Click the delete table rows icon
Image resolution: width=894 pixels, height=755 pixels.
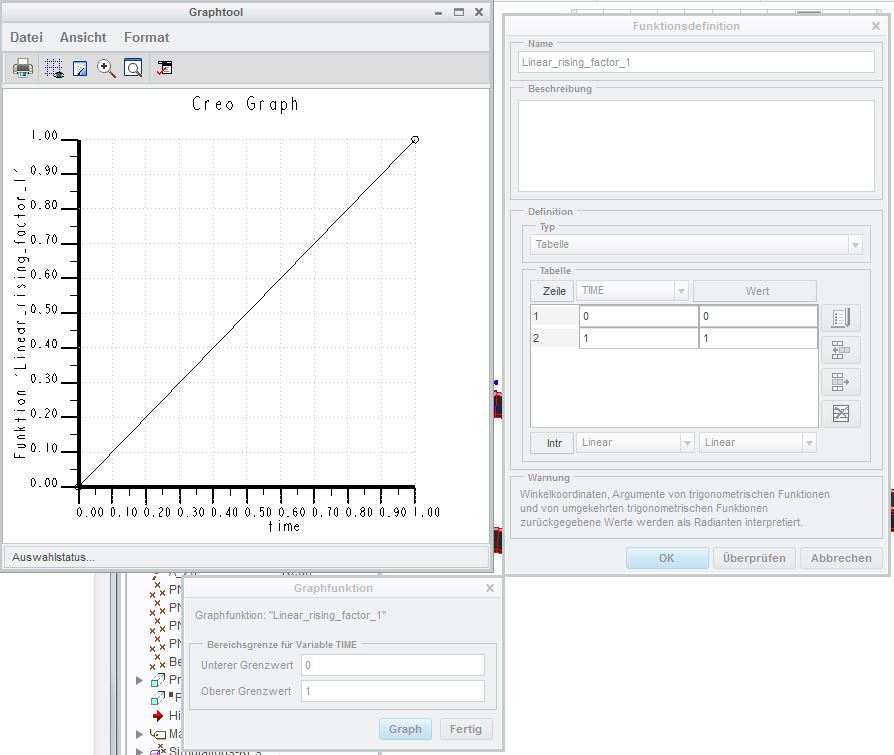coord(841,413)
